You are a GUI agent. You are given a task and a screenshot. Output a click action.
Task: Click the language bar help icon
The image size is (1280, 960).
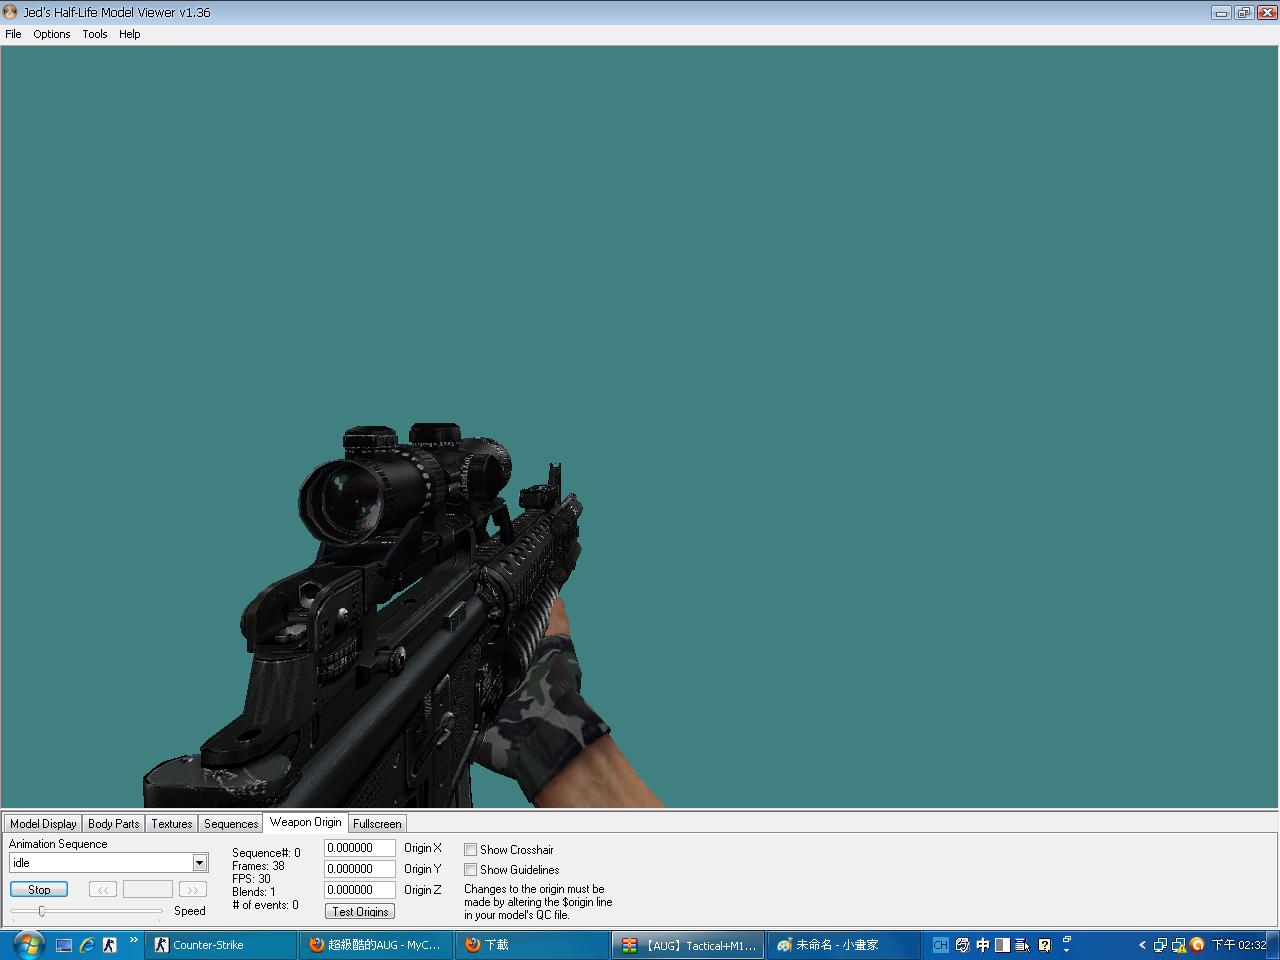pyautogui.click(x=1045, y=945)
